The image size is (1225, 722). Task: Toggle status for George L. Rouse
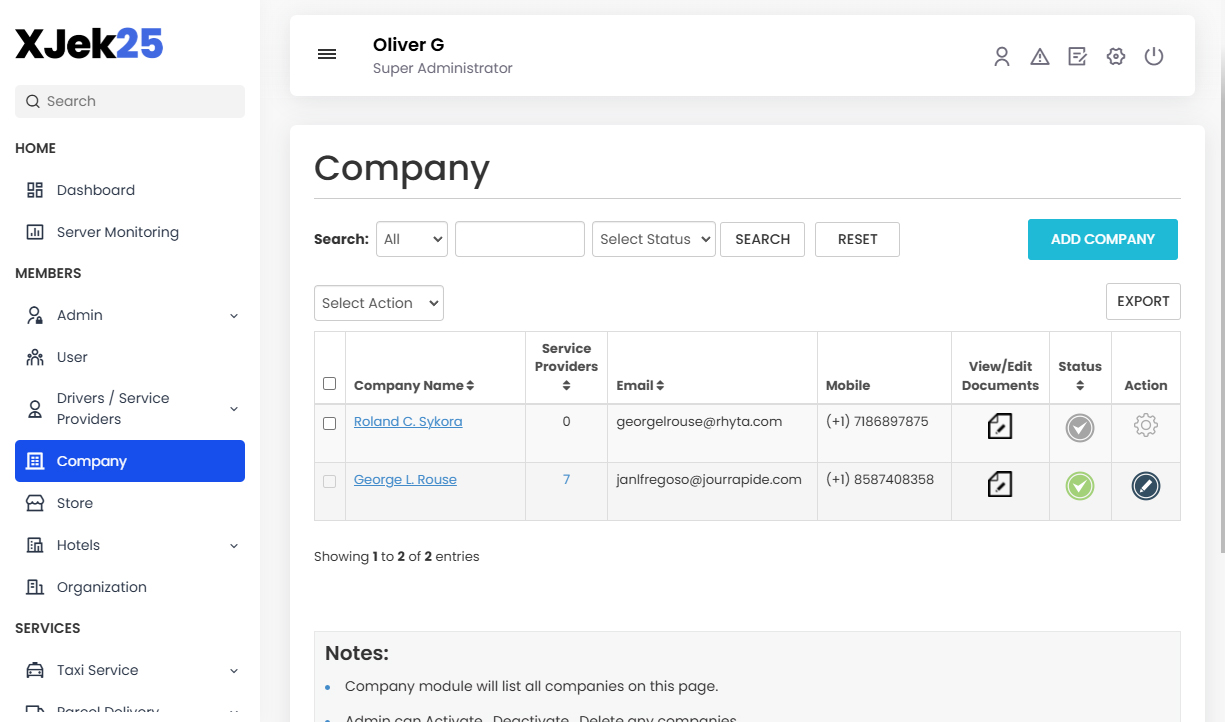pos(1079,487)
